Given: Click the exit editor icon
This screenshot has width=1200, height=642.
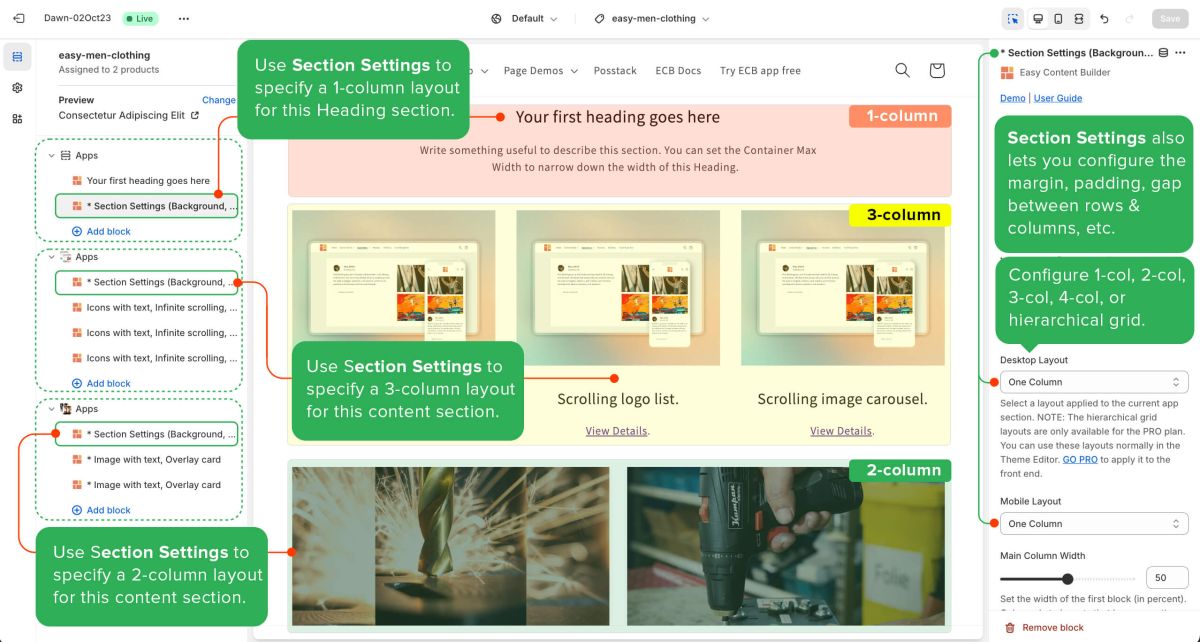Looking at the screenshot, I should pyautogui.click(x=18, y=18).
